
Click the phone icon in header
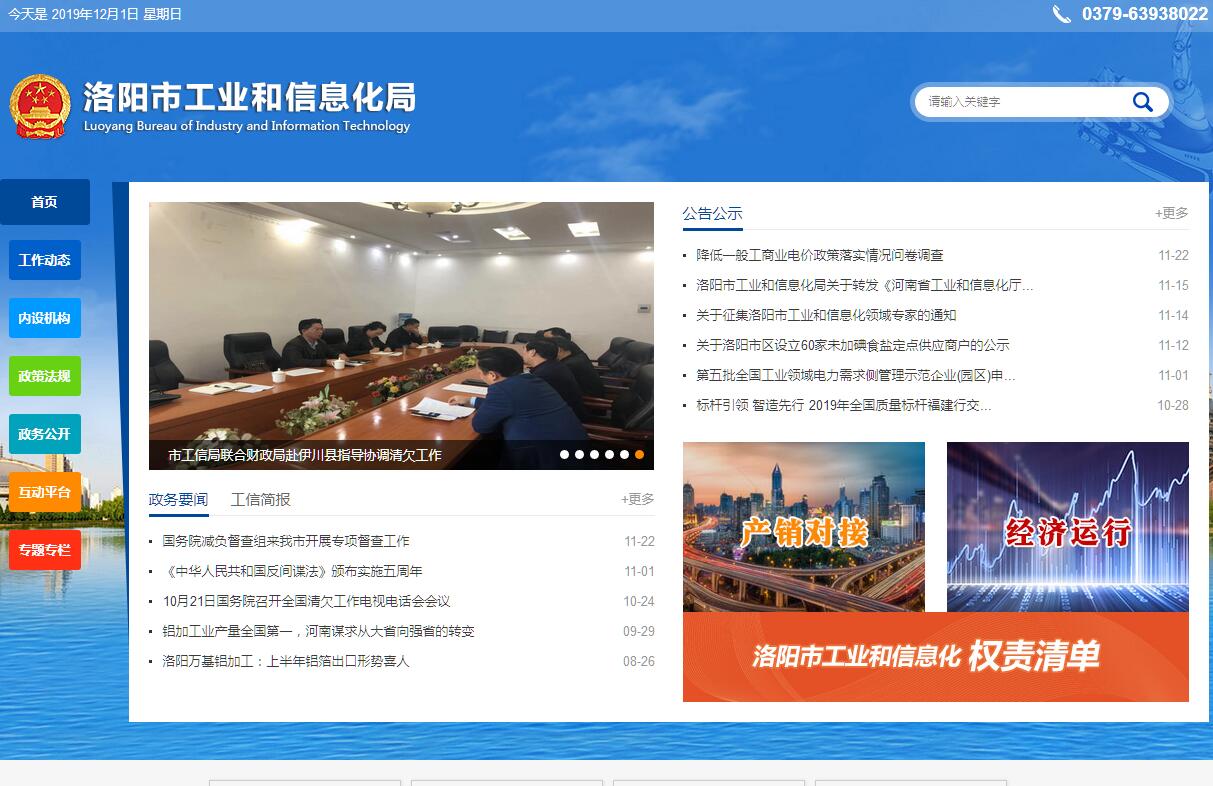coord(1061,14)
